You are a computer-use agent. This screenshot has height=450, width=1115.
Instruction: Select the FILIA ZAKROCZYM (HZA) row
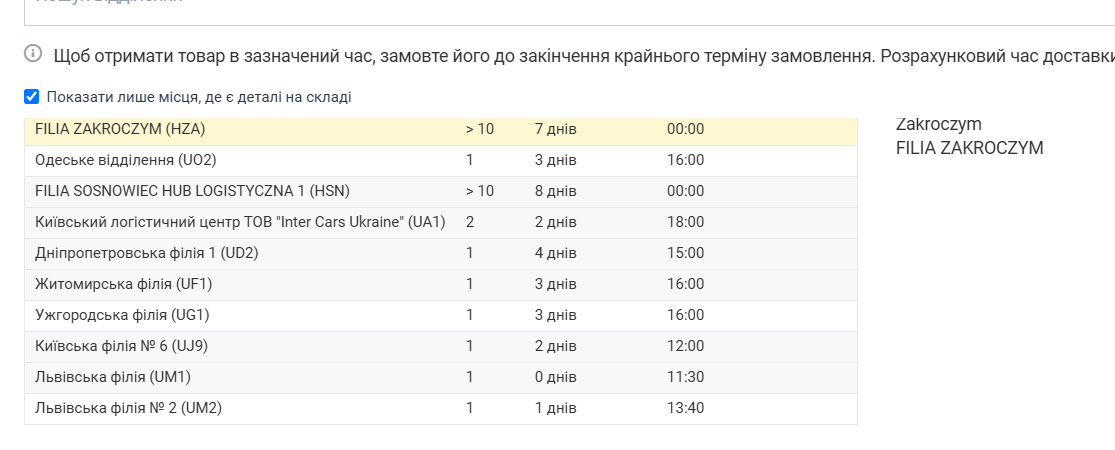click(x=120, y=129)
